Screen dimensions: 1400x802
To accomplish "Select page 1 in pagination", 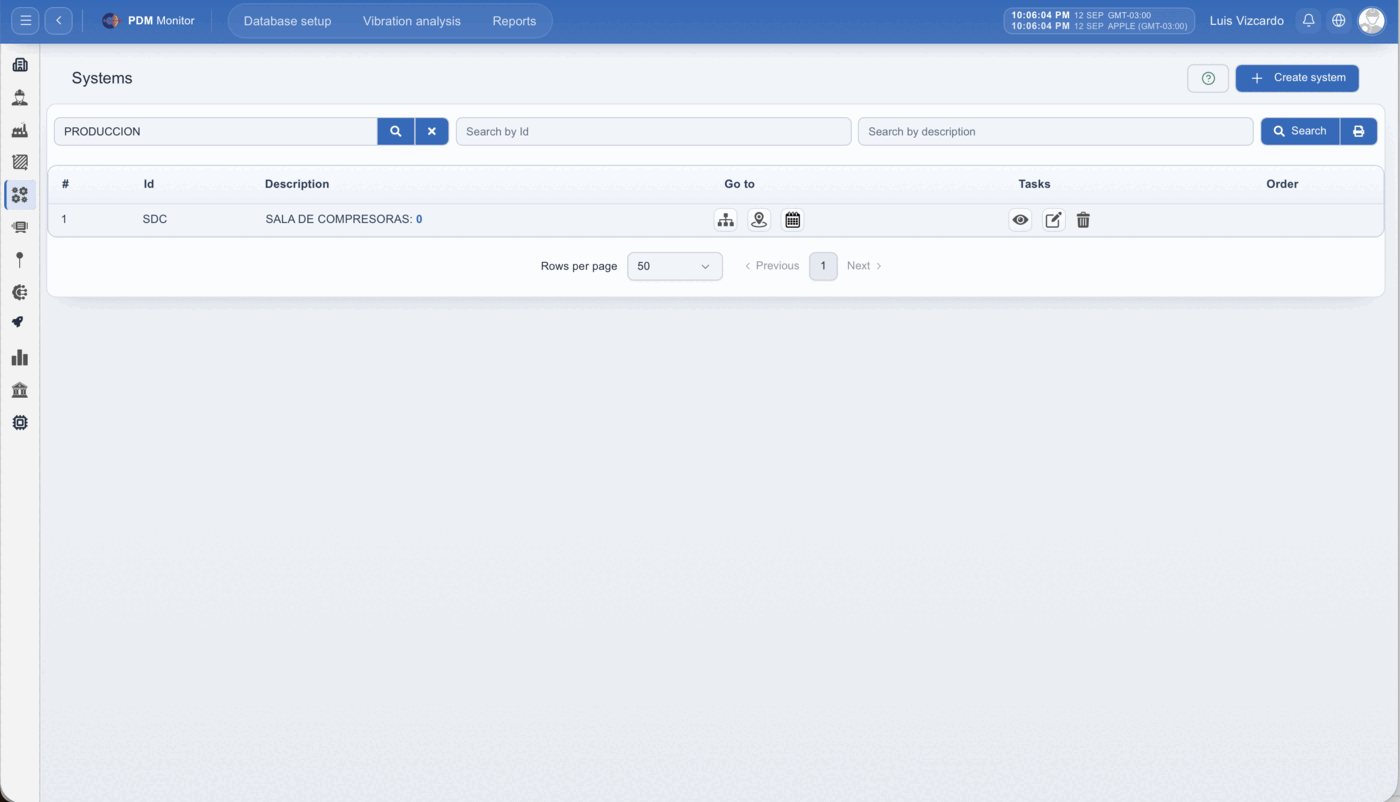I will 823,266.
